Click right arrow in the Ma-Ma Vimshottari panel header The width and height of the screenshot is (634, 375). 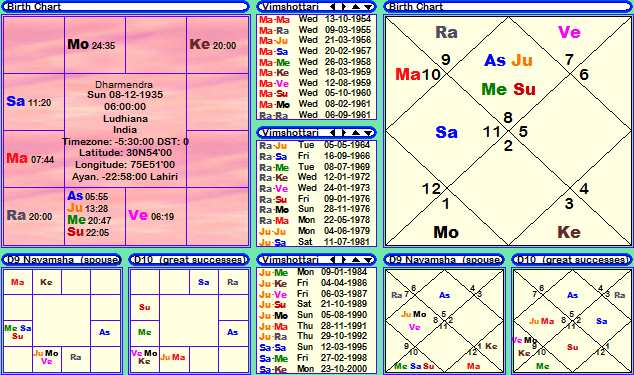(x=344, y=7)
